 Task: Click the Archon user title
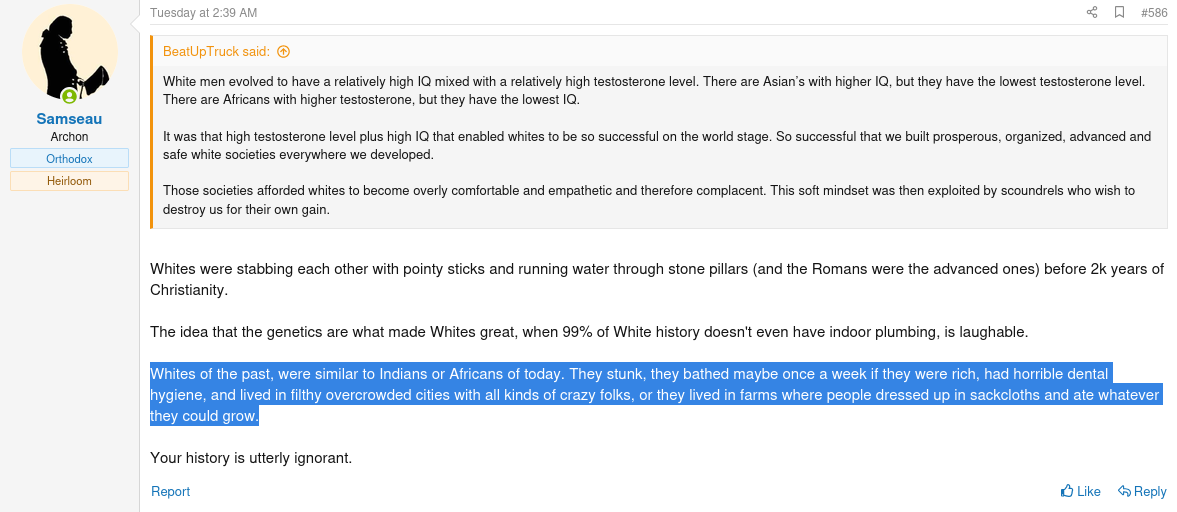[x=69, y=137]
